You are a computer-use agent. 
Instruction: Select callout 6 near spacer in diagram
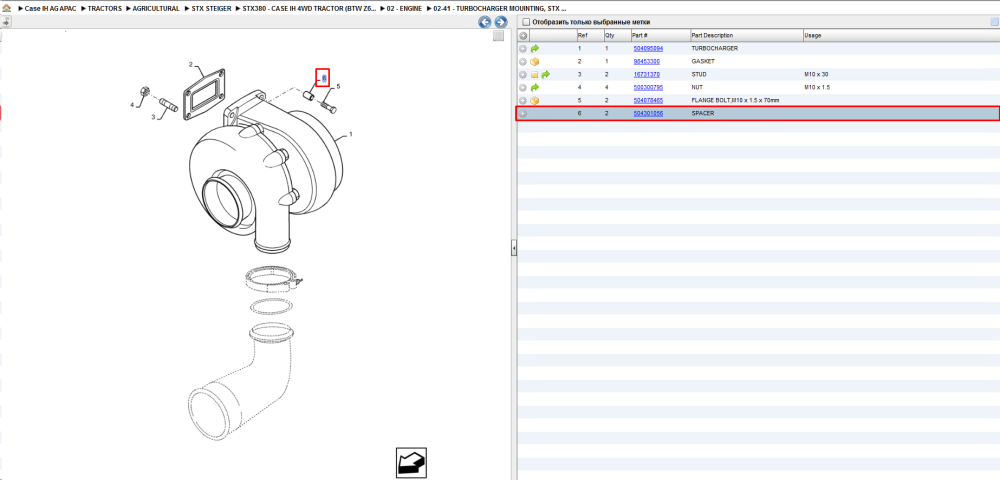[x=323, y=78]
